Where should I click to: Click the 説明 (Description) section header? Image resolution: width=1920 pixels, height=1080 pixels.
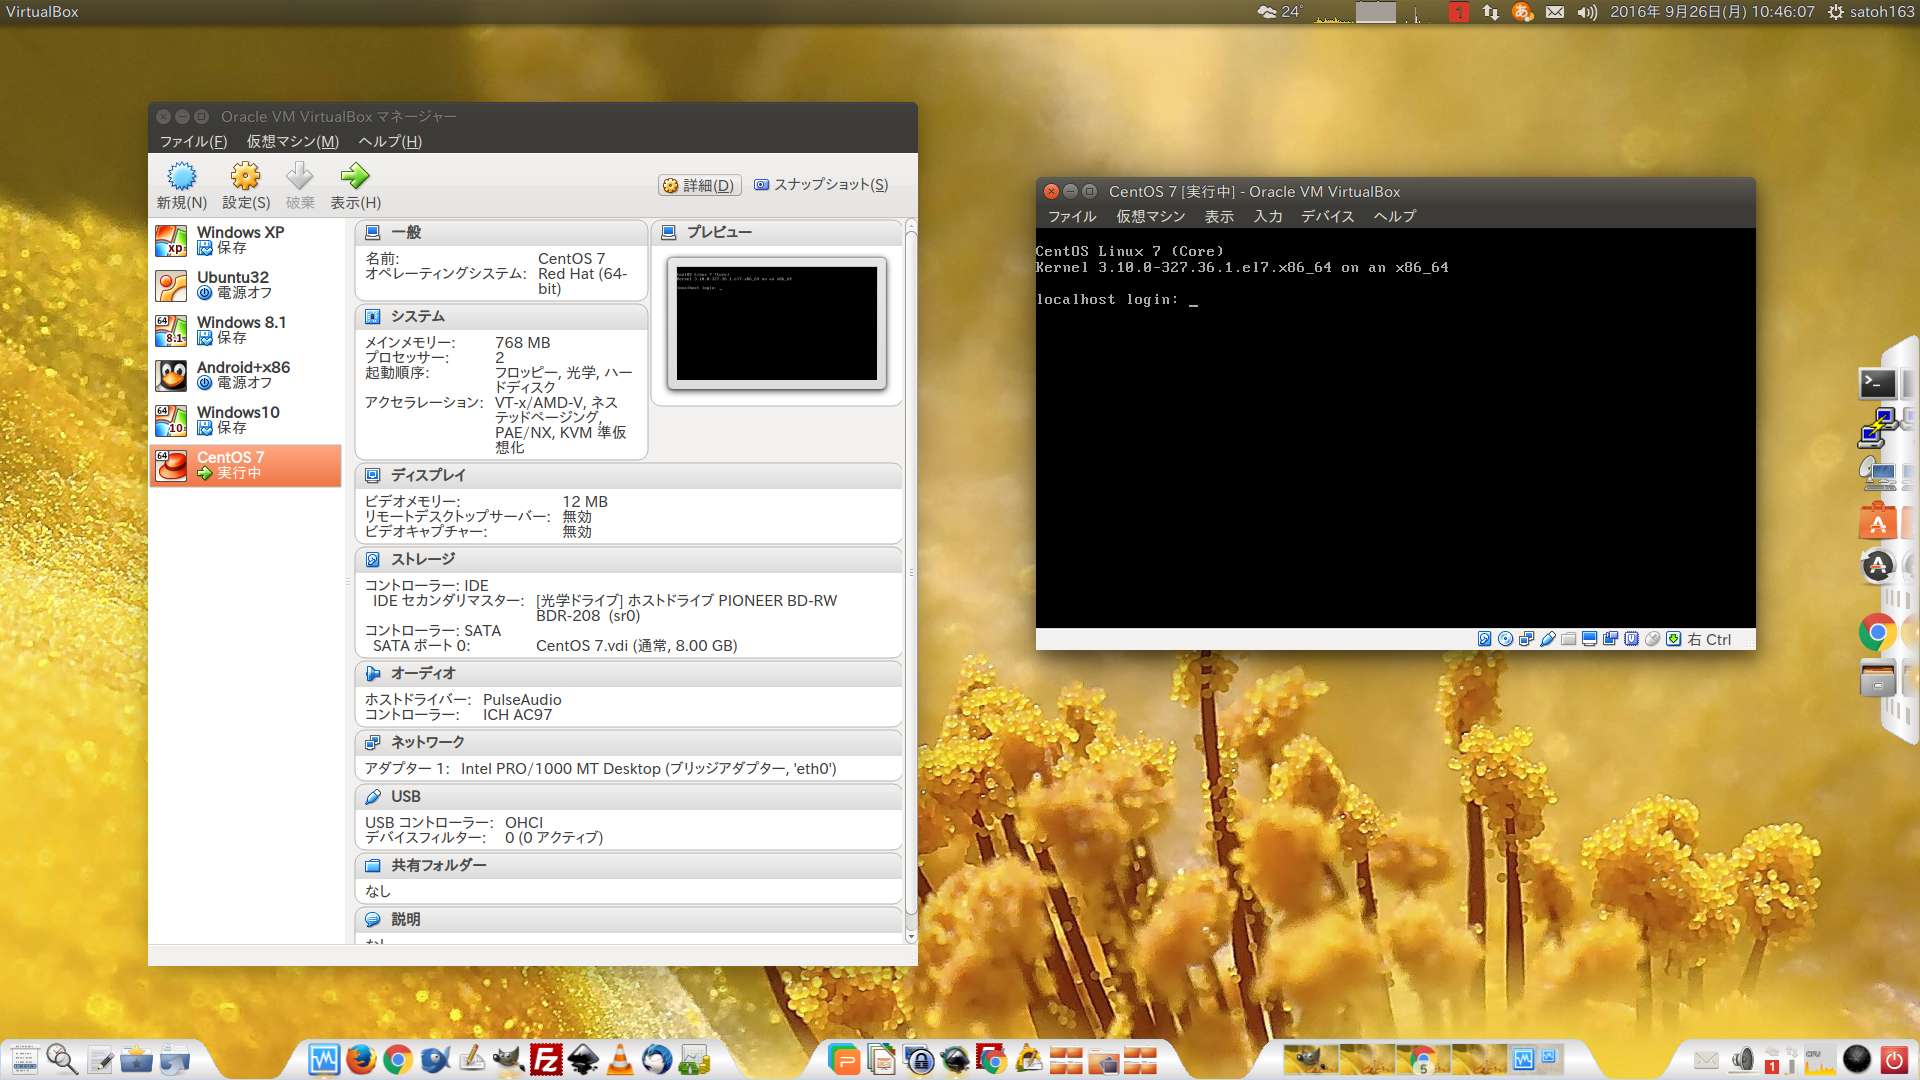click(628, 919)
